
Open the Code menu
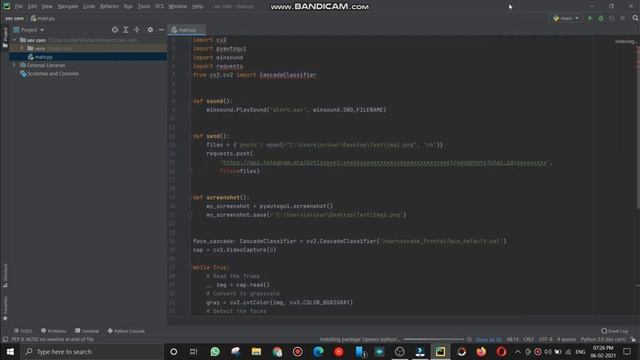tap(89, 7)
